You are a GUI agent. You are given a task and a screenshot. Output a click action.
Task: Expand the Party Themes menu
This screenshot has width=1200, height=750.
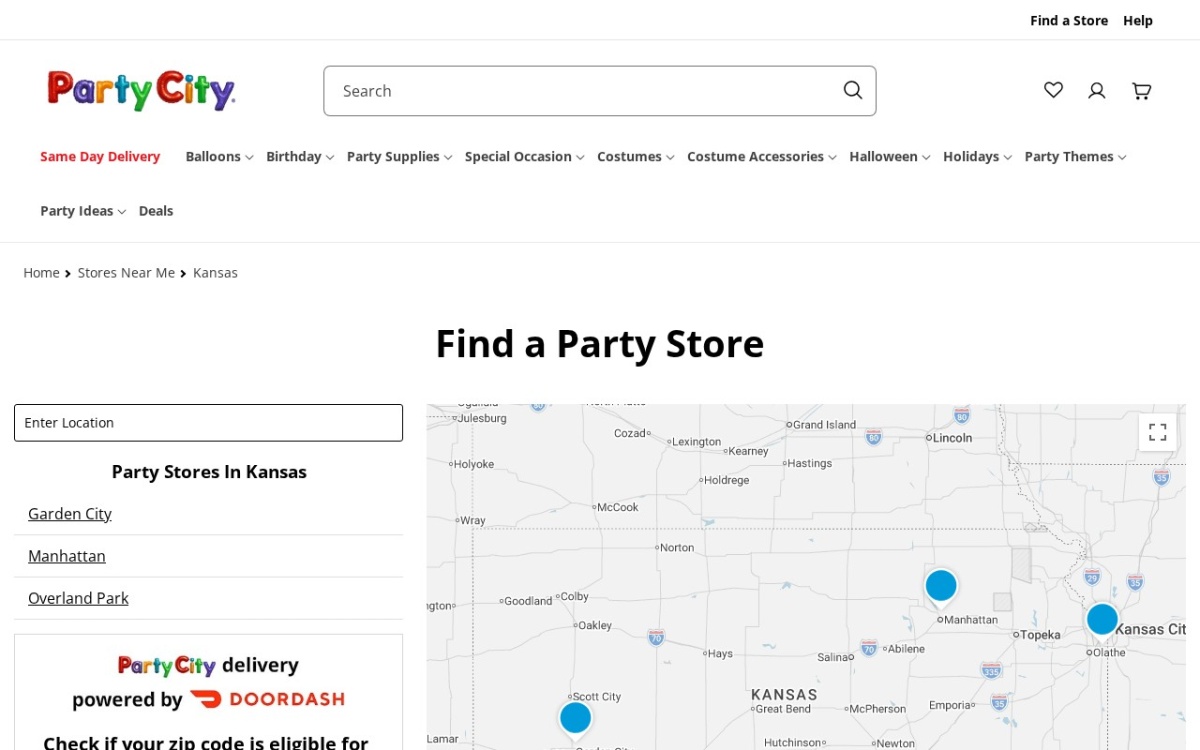[x=1076, y=157]
